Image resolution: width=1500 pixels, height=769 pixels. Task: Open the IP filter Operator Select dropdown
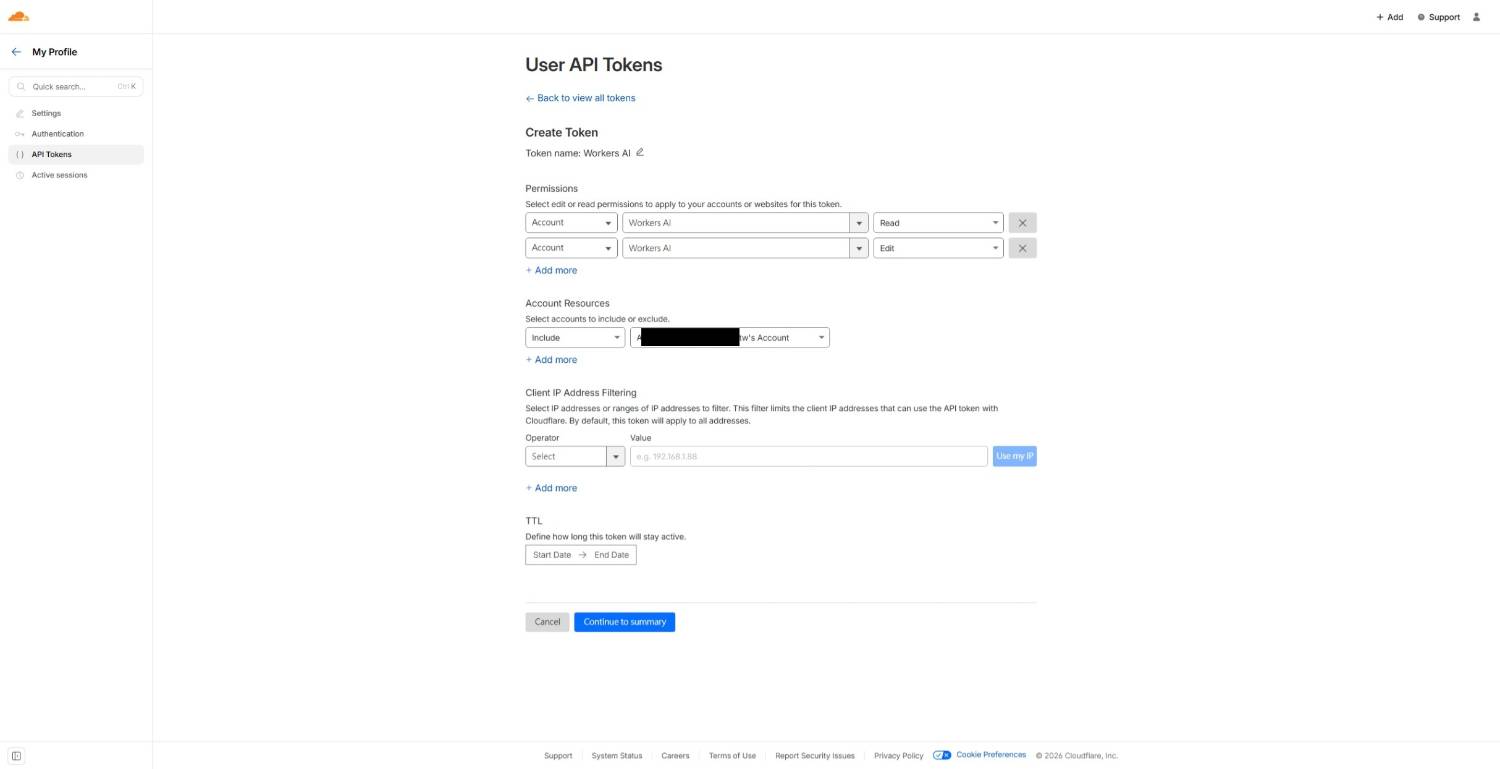(574, 456)
